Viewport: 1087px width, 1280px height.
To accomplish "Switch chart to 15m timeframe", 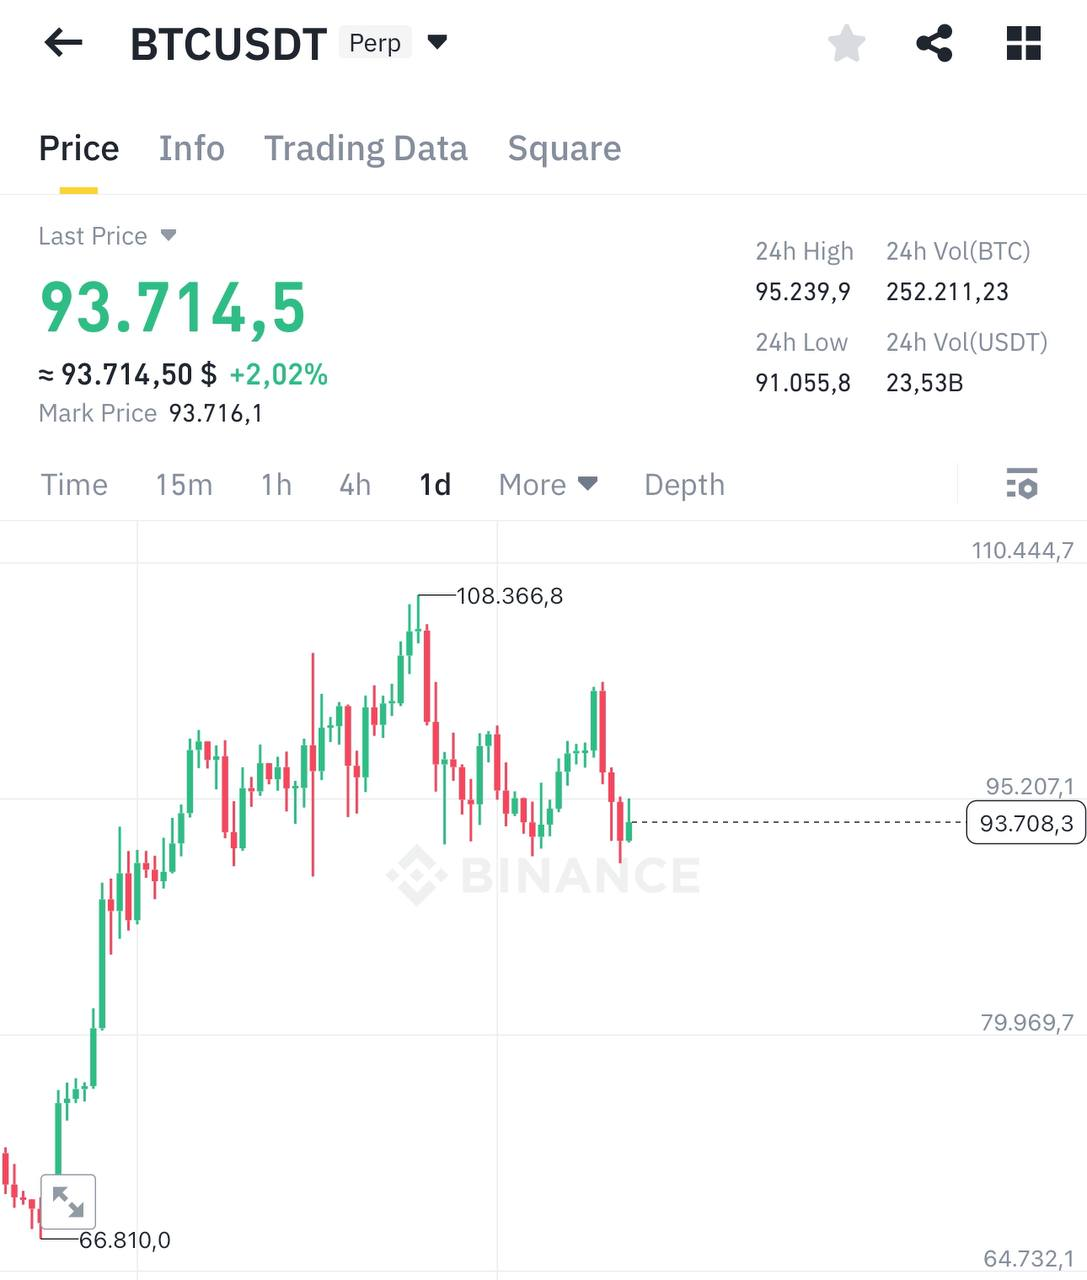I will 184,485.
